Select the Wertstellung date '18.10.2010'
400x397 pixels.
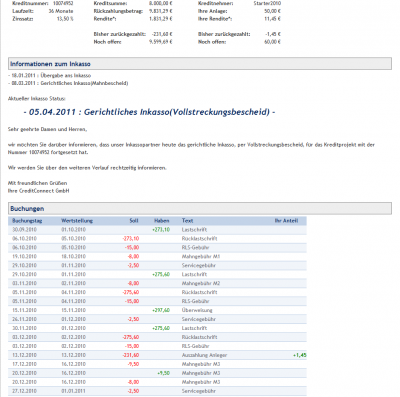73,257
